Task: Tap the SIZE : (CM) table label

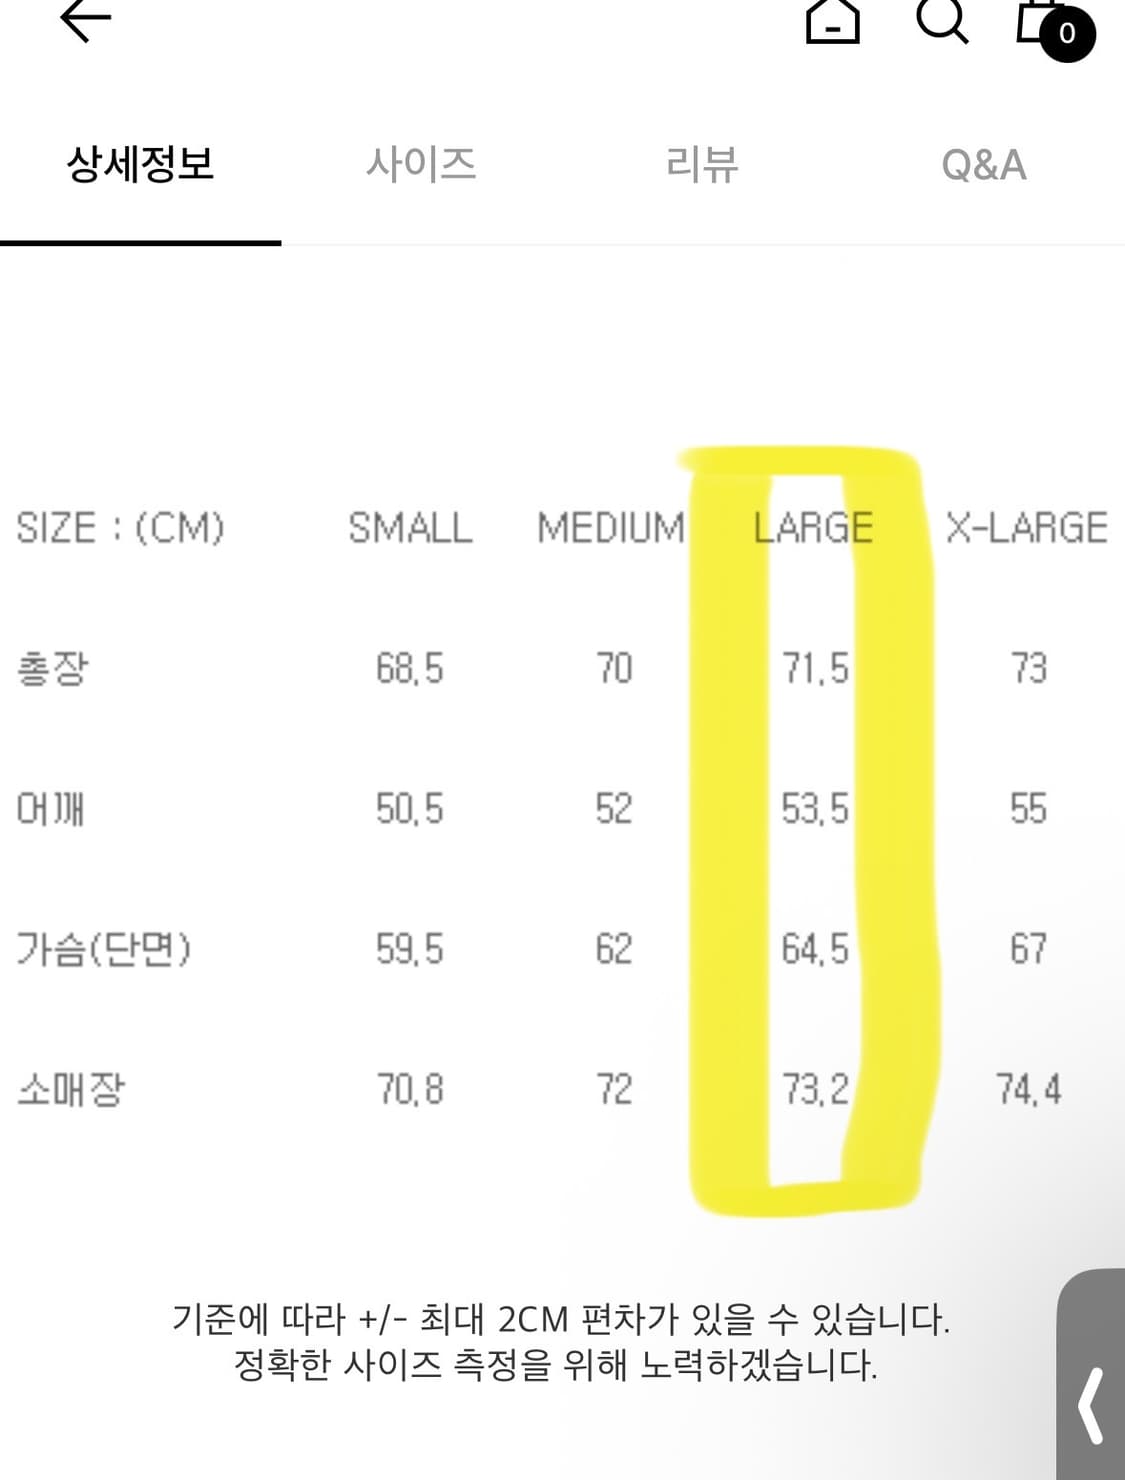Action: coord(122,528)
